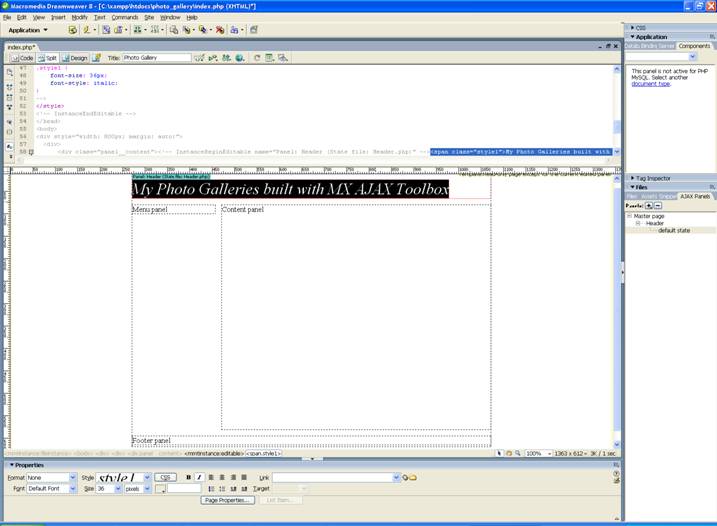Image resolution: width=717 pixels, height=526 pixels.
Task: Select the index.php document tab
Action: (x=21, y=47)
